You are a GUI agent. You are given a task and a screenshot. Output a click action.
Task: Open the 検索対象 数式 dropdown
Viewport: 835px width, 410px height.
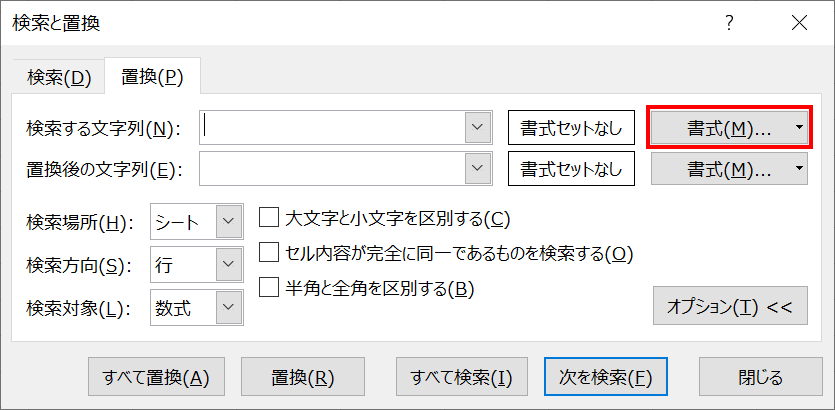point(230,308)
